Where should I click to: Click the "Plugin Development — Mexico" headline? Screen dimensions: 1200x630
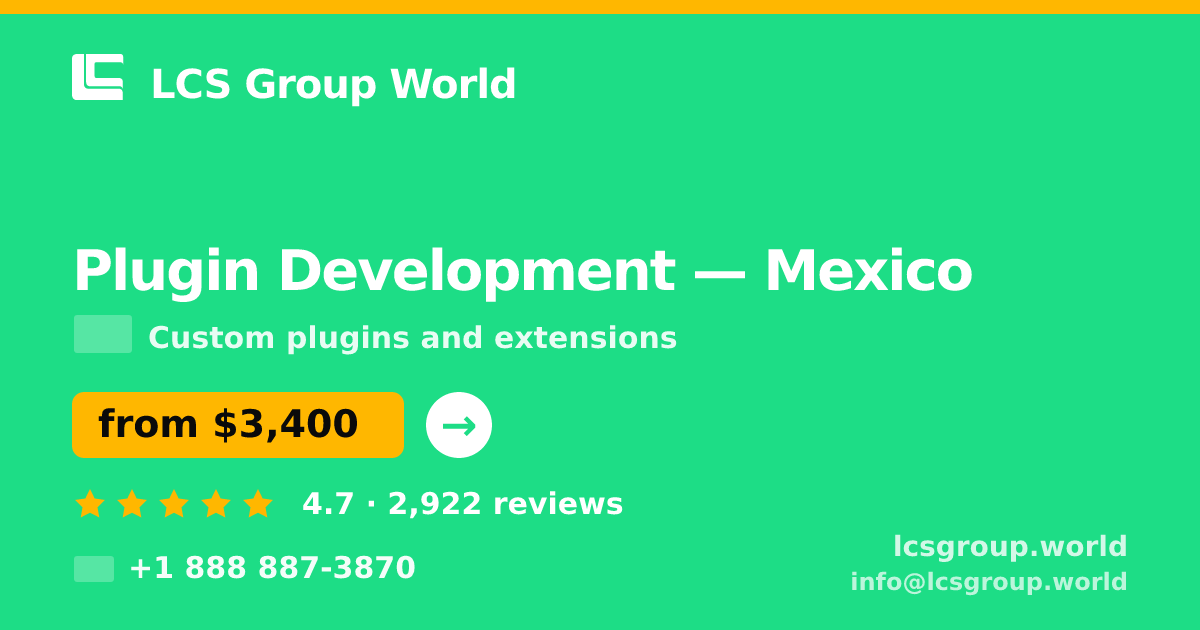click(522, 271)
